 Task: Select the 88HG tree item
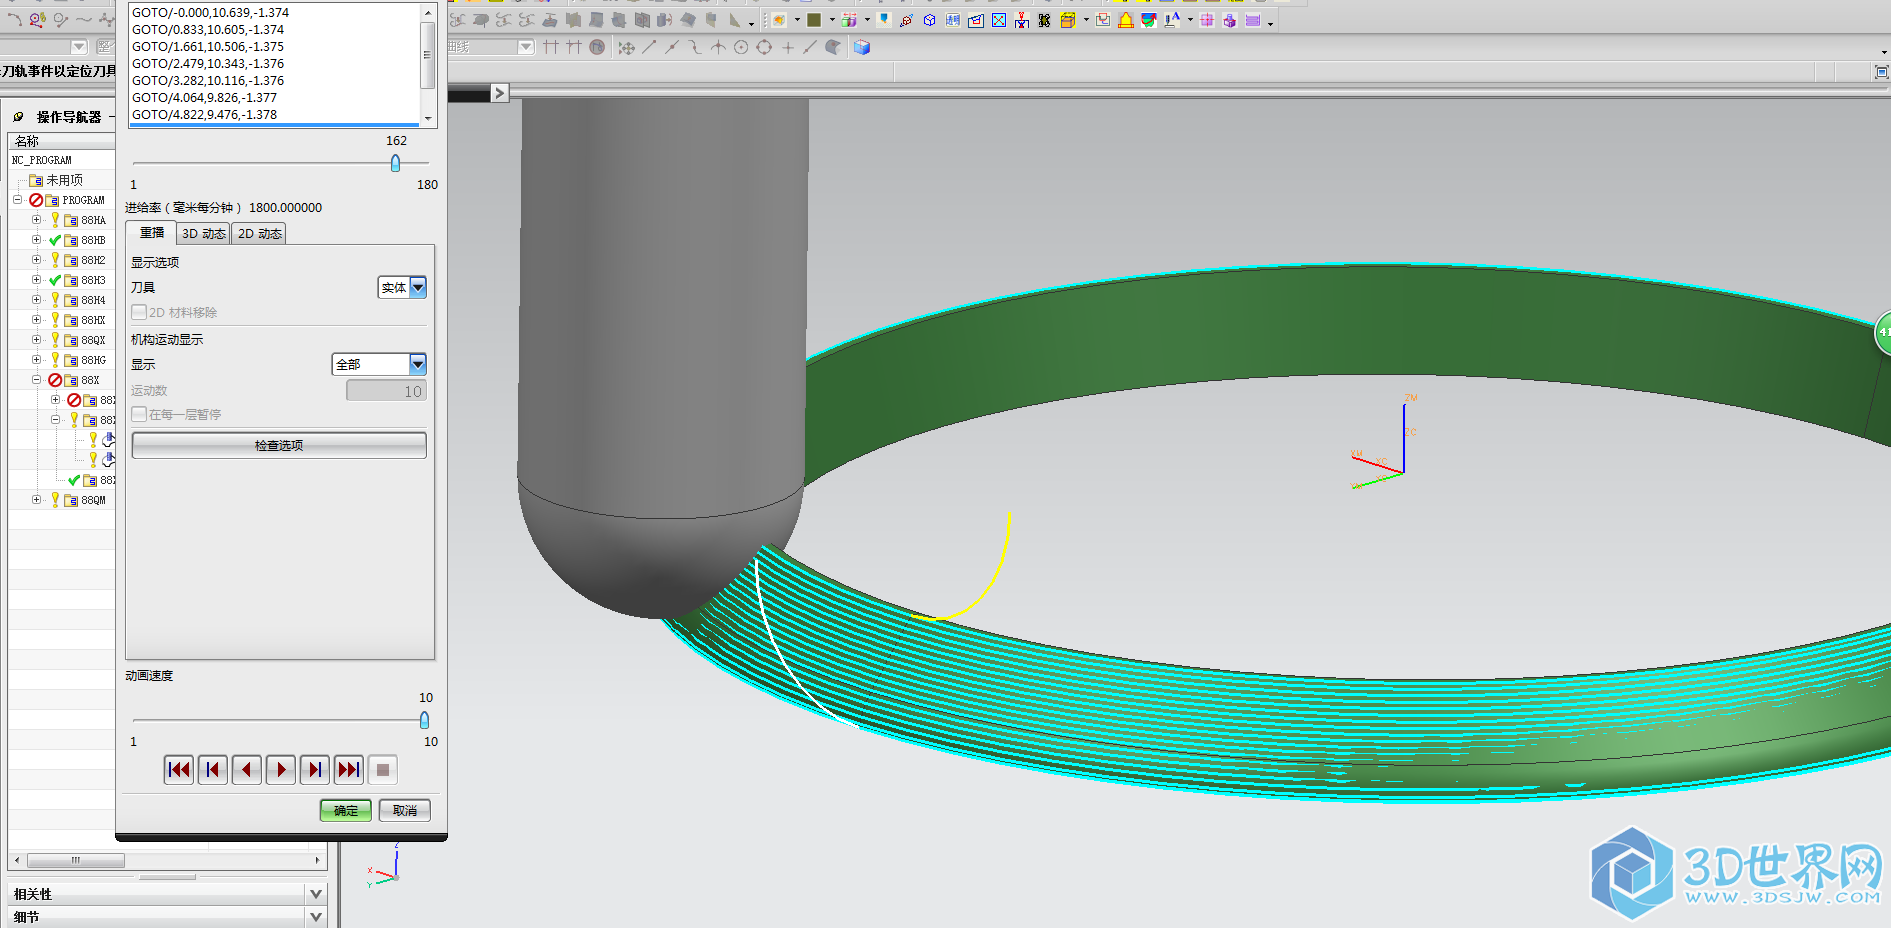tap(93, 360)
